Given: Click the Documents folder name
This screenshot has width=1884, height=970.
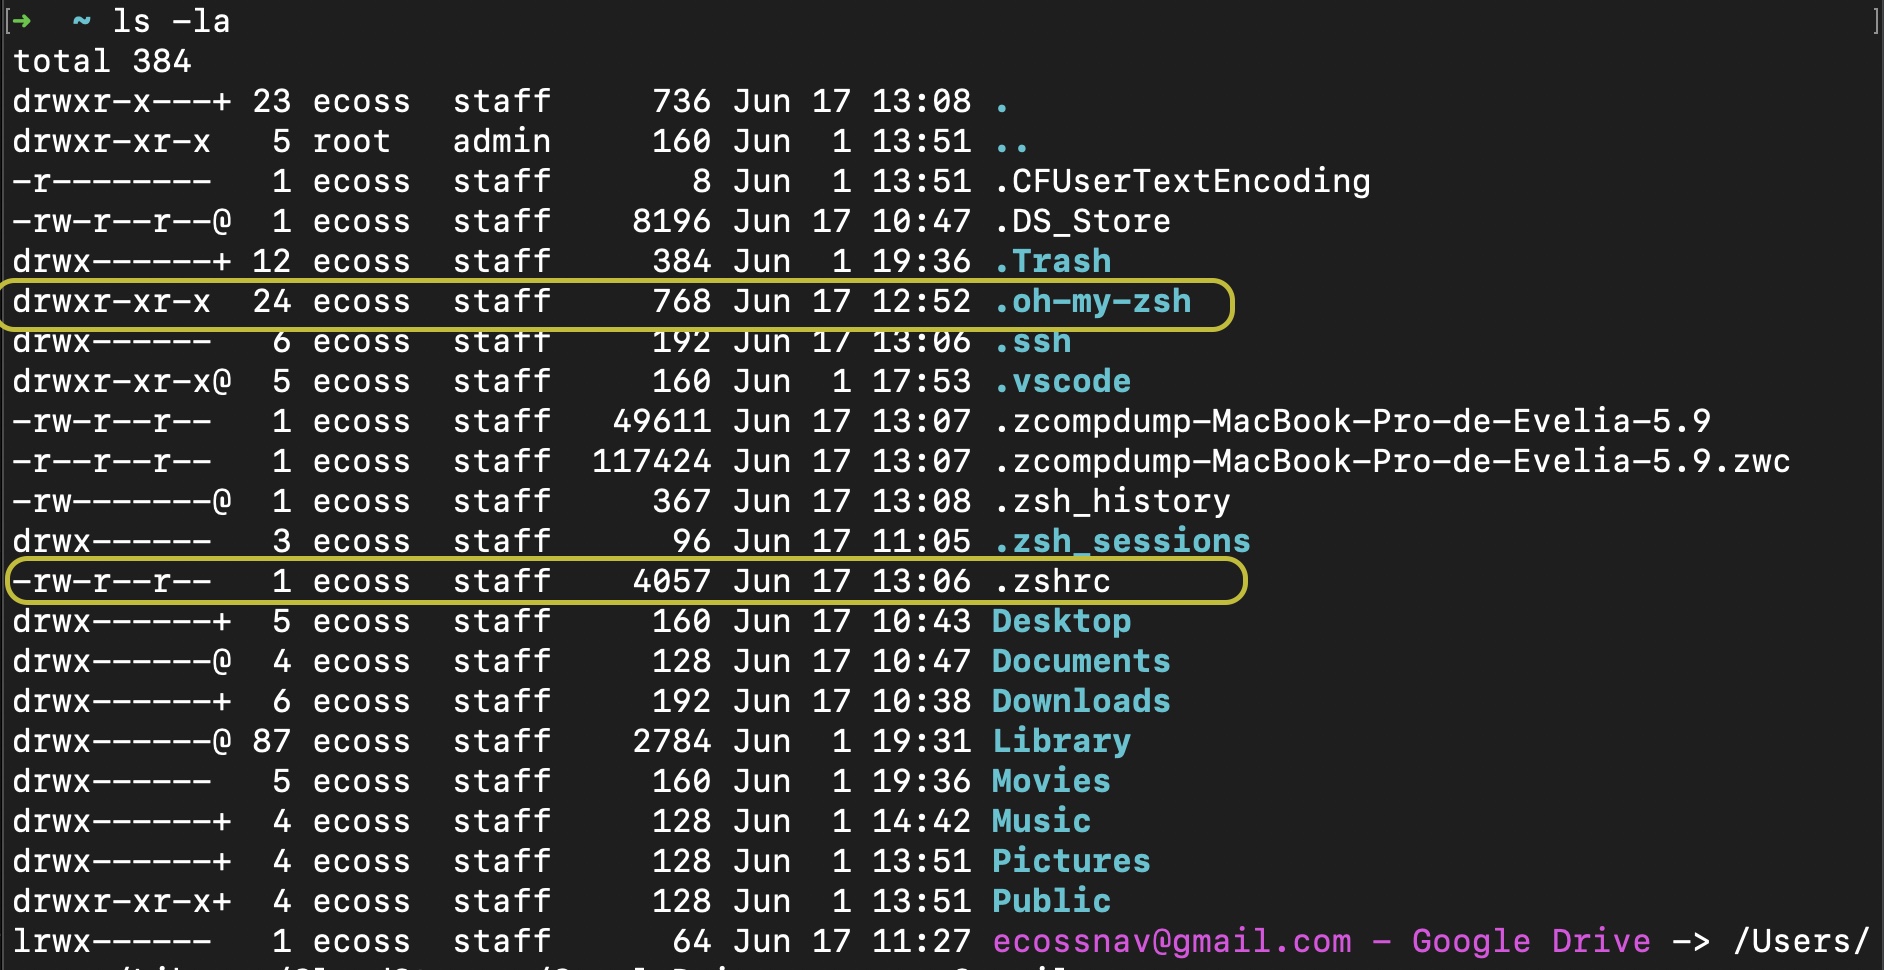Looking at the screenshot, I should [1081, 661].
